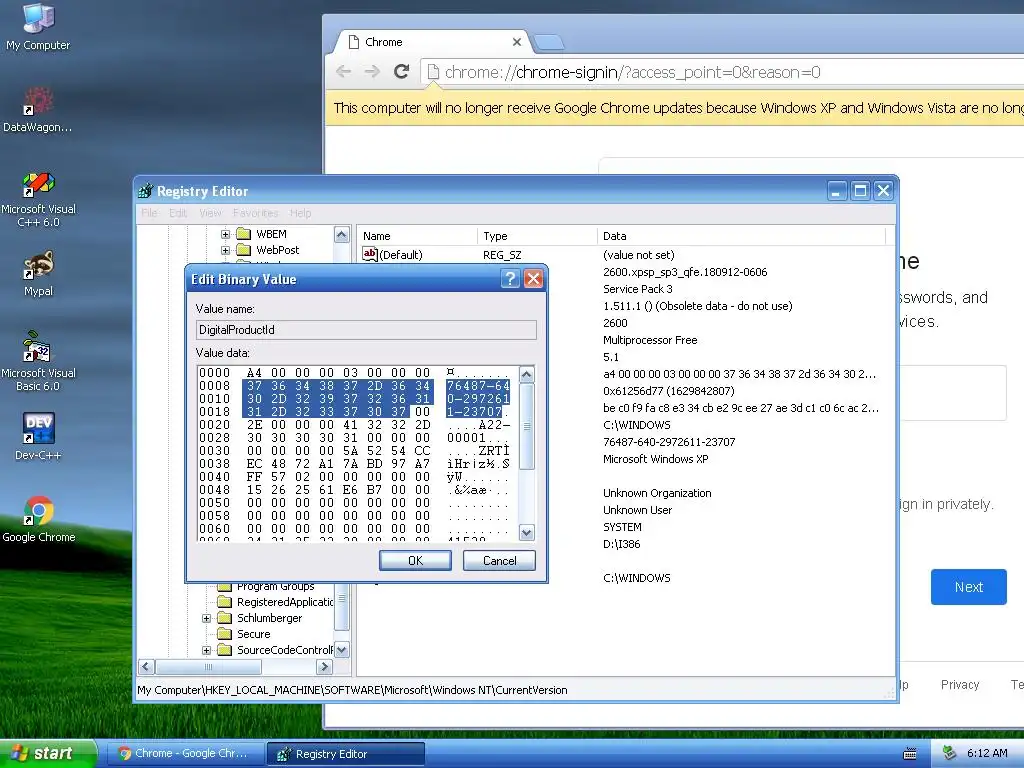This screenshot has width=1024, height=768.
Task: Open the Edit menu in Registry Editor
Action: tap(178, 213)
